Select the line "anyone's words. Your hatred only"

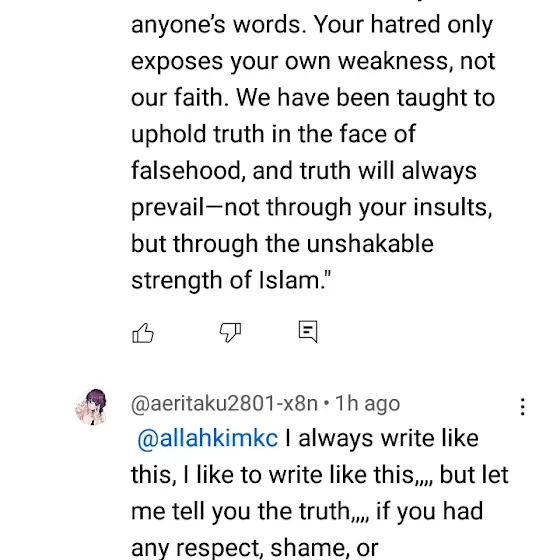point(312,25)
